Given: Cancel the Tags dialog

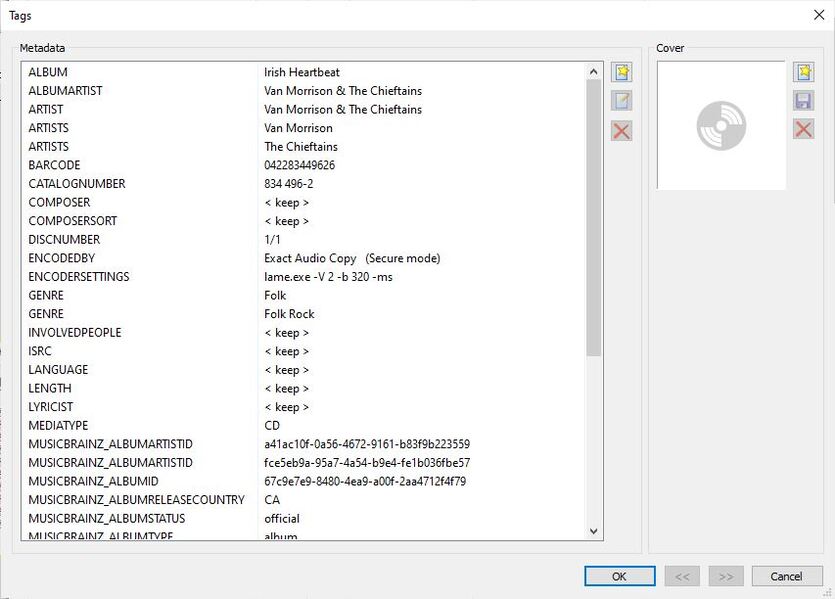Looking at the screenshot, I should tap(787, 576).
